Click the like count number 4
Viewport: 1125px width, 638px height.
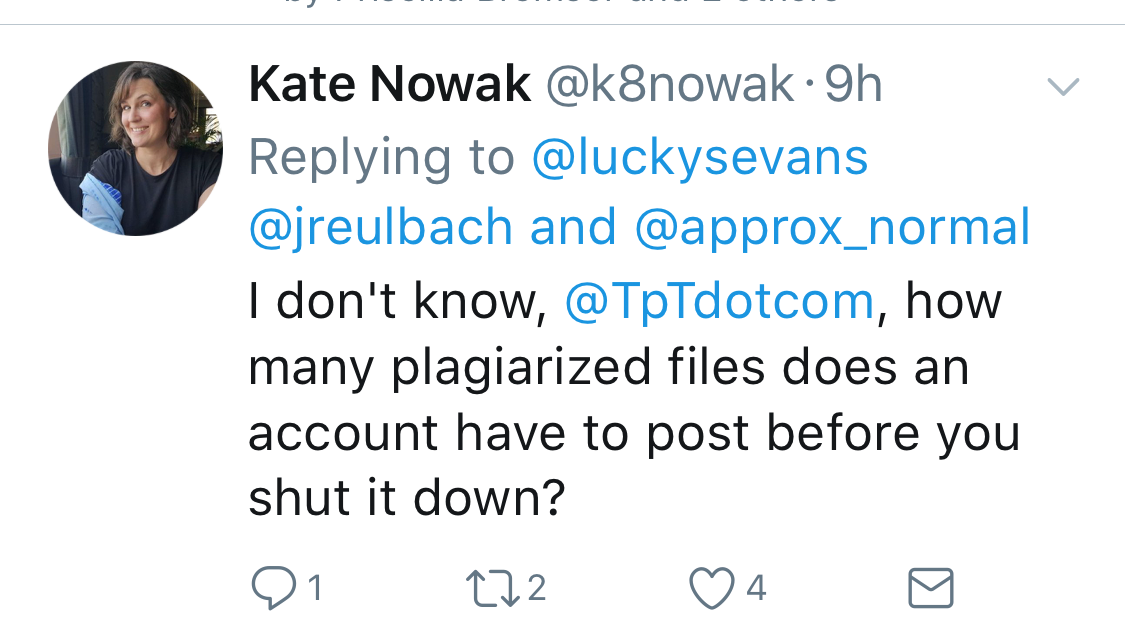756,588
